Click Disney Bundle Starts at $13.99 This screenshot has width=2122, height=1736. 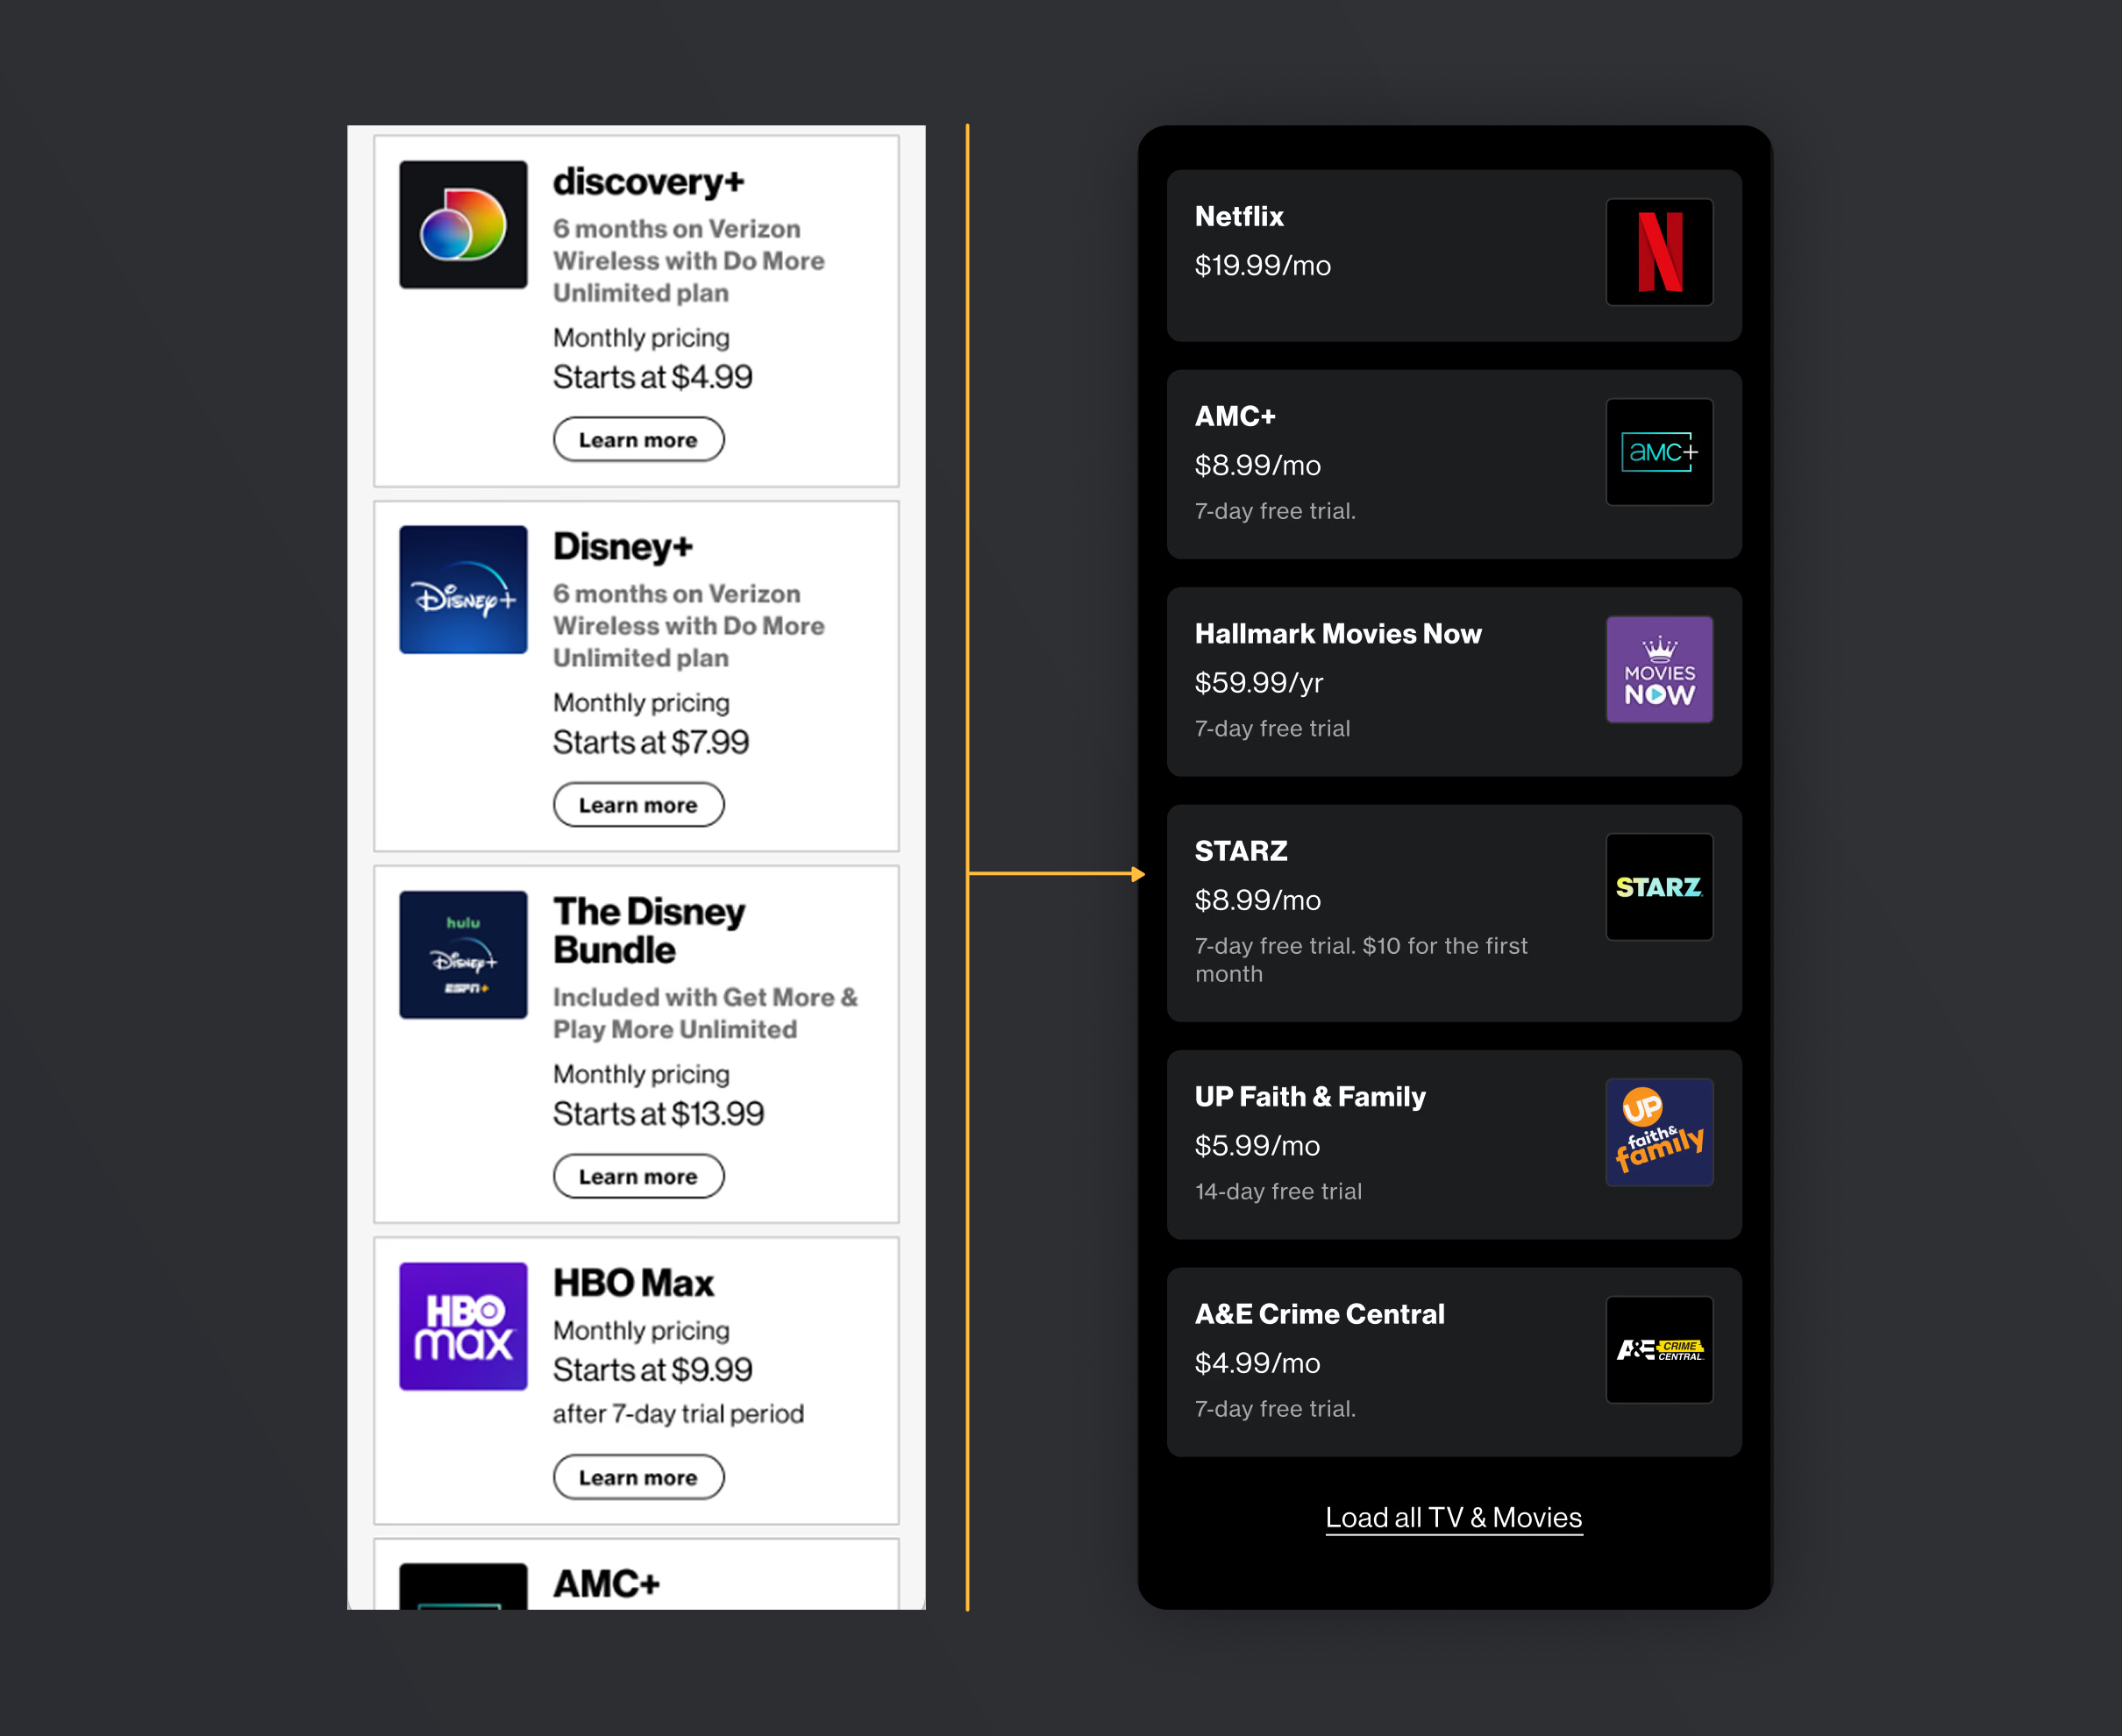[659, 1113]
